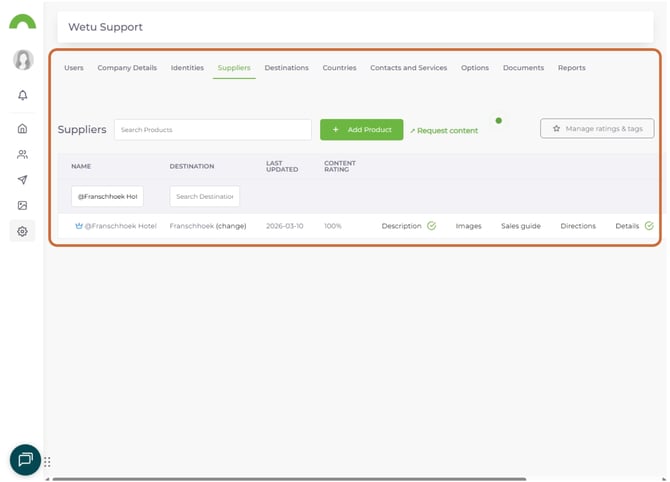Screen dimensions: 670x482
Task: Open the image gallery sidebar icon
Action: tap(22, 205)
